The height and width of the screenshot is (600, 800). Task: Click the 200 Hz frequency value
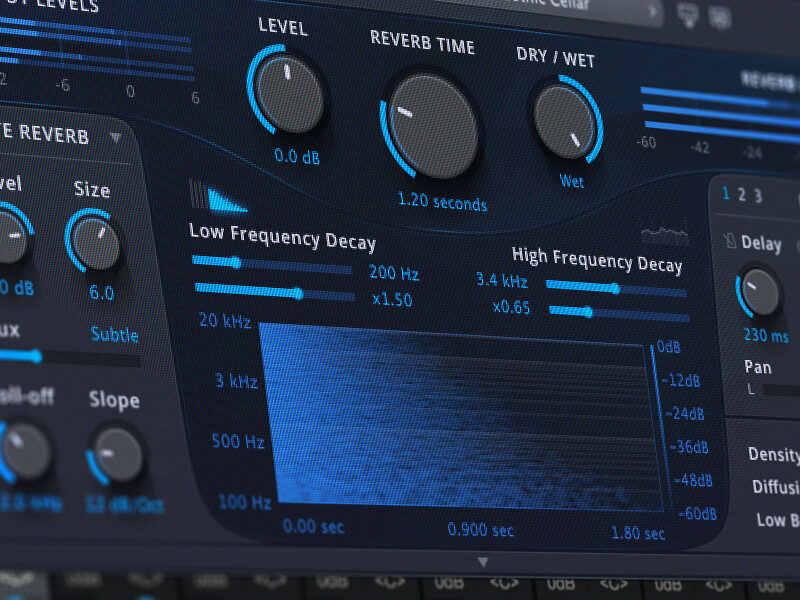point(394,273)
